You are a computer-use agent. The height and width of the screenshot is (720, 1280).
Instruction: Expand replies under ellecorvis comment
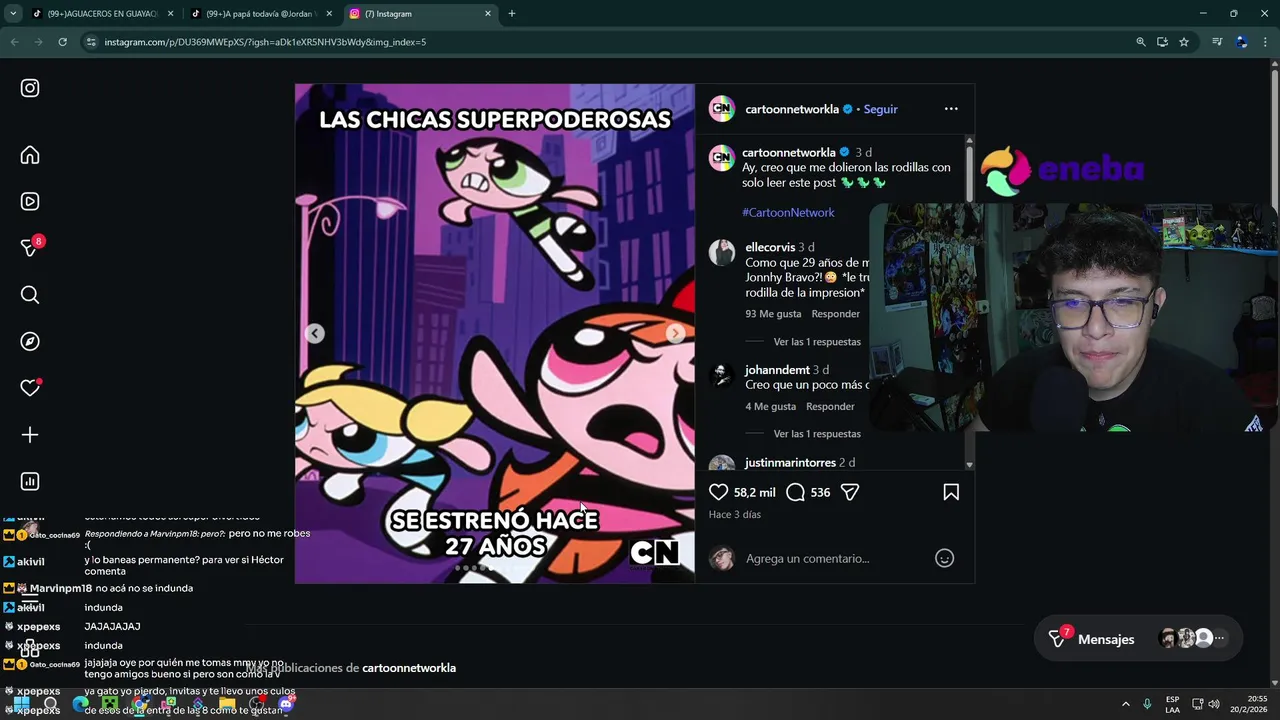(817, 342)
